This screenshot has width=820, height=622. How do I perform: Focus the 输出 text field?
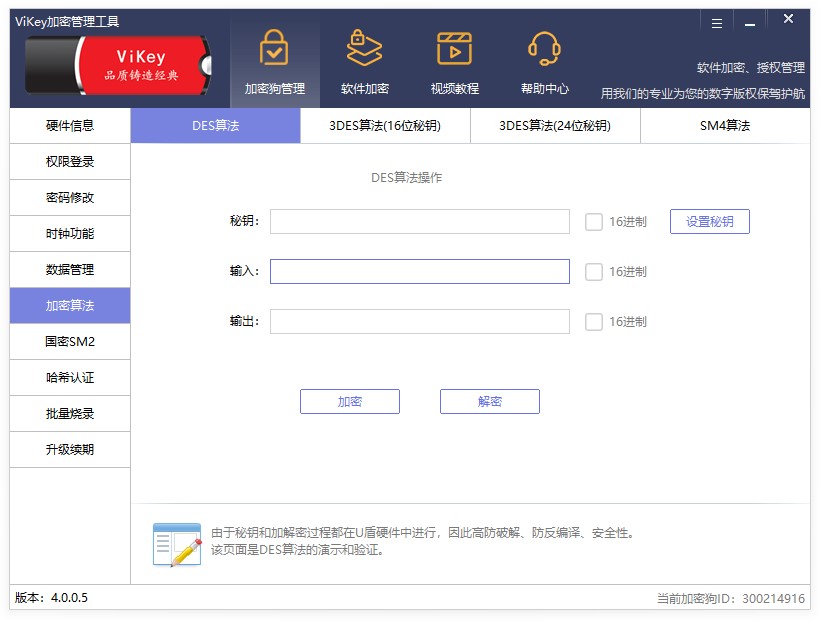click(419, 322)
